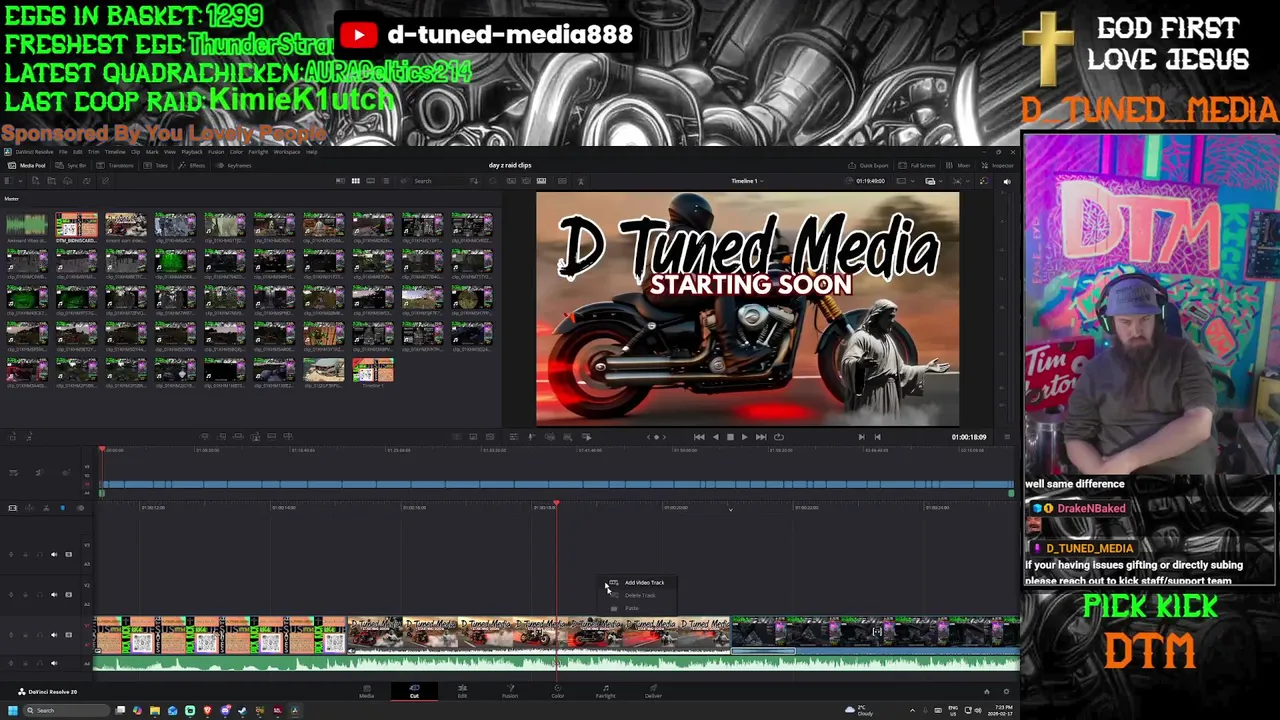Select the Source Clip viewer mode icon
This screenshot has width=1280, height=720.
[511, 181]
